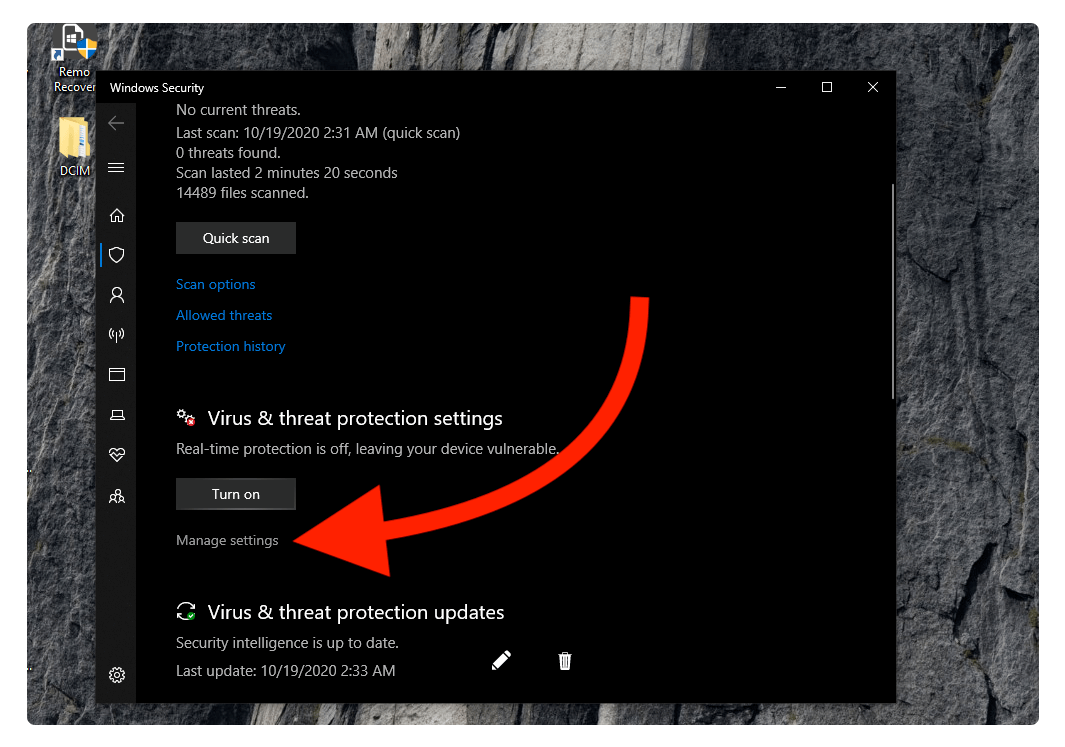Open Device performance & health heart icon
This screenshot has width=1065, height=747.
(x=117, y=454)
